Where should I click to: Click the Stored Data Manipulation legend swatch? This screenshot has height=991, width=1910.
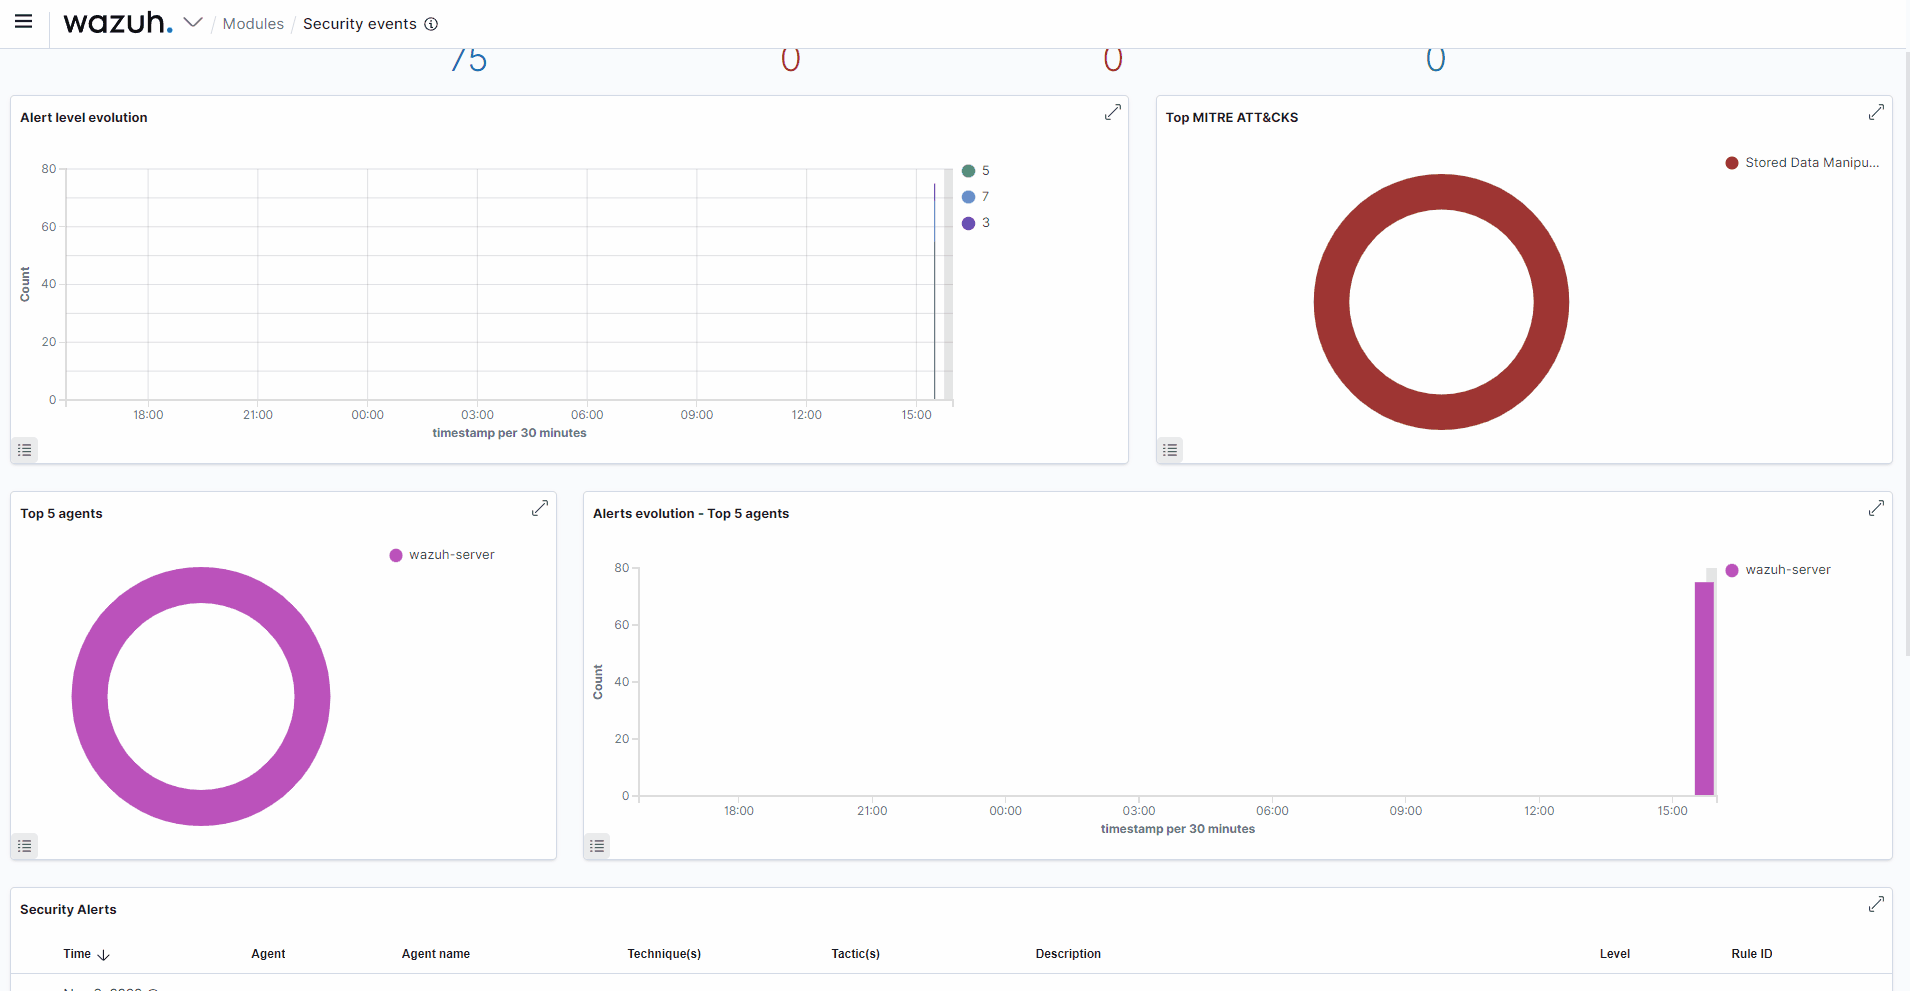(x=1732, y=162)
